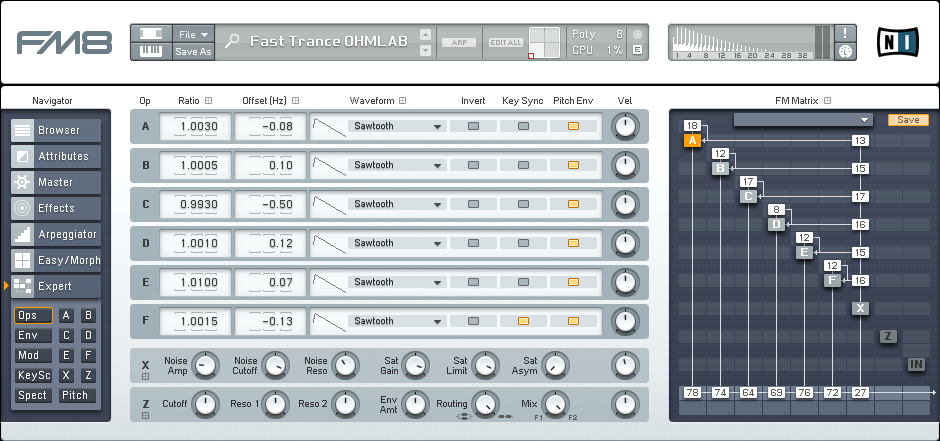Viewport: 940px width, 441px height.
Task: Open the Arpeggiator page in Navigator
Action: (x=56, y=234)
